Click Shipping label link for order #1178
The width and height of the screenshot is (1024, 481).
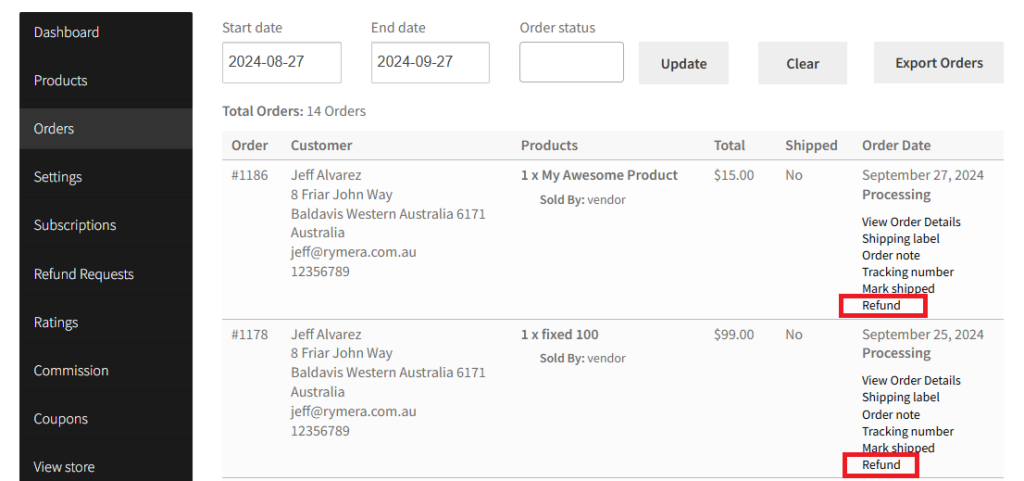pos(901,397)
